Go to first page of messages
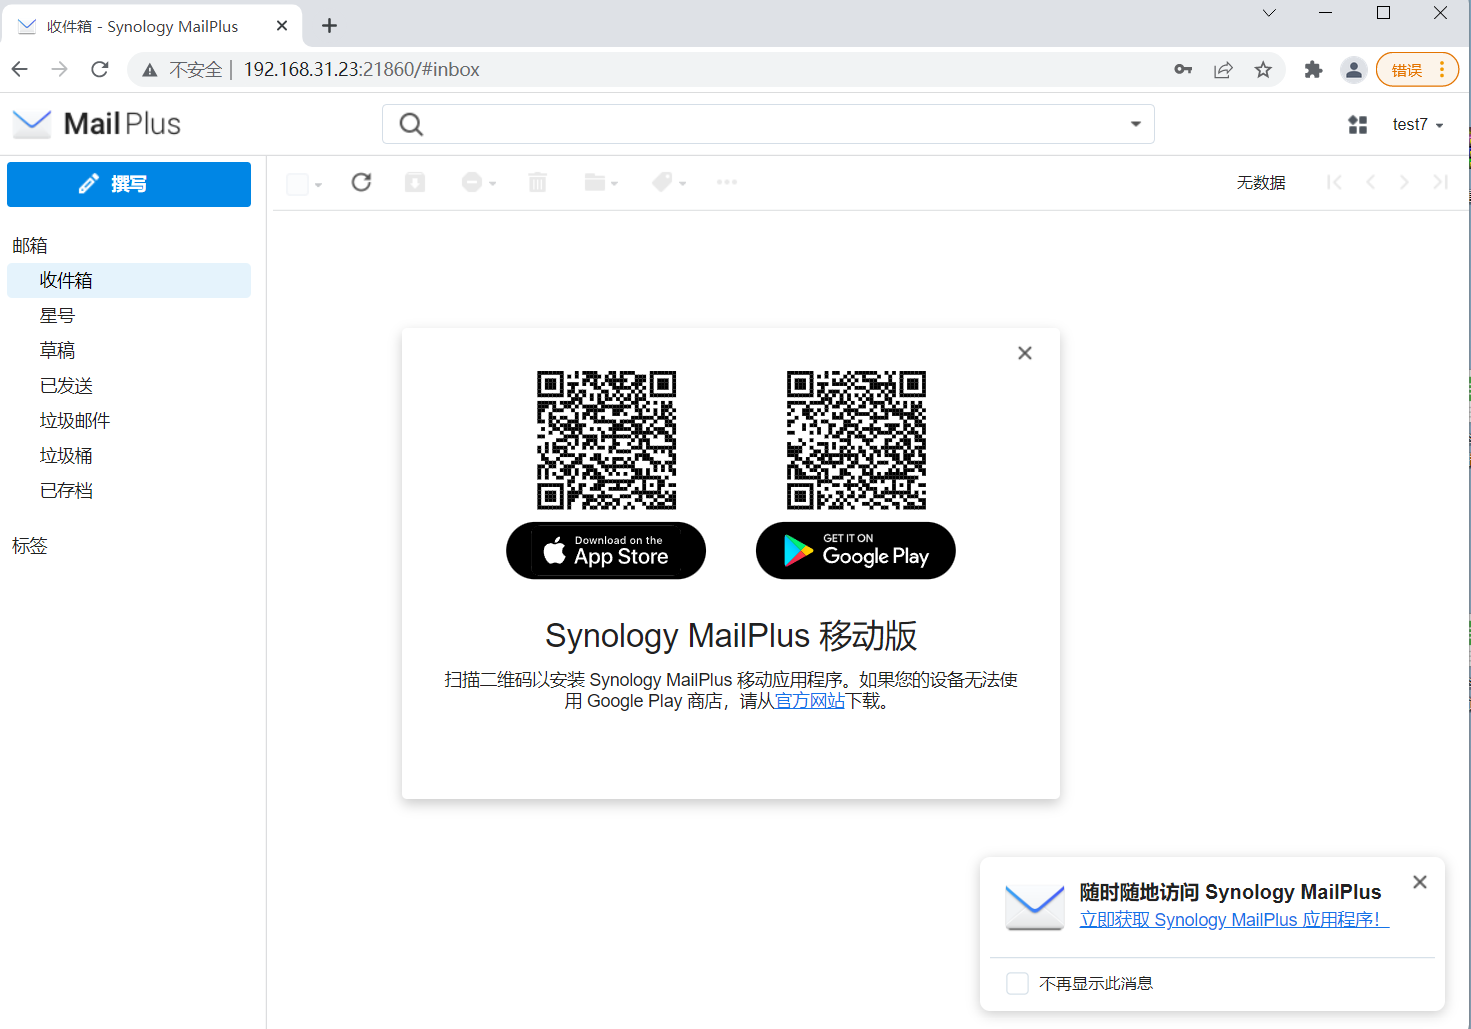The image size is (1471, 1029). (x=1334, y=182)
